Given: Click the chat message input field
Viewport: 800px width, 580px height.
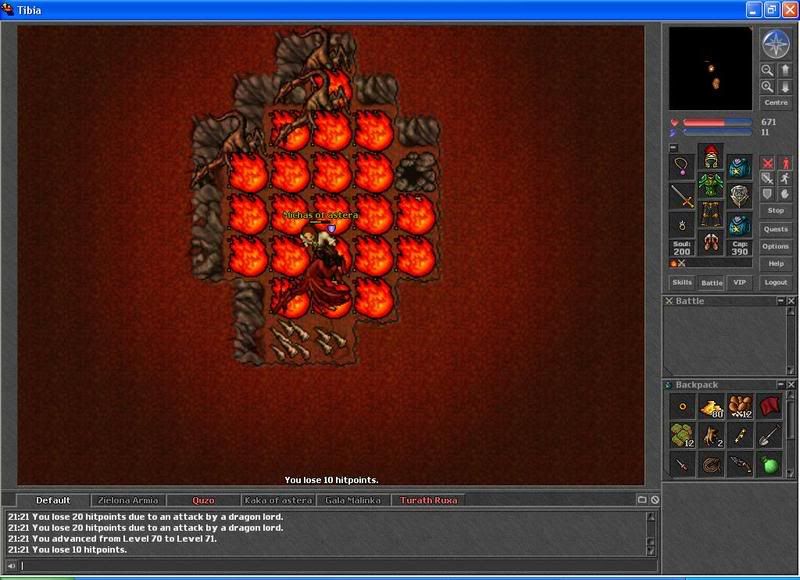Looking at the screenshot, I should (x=337, y=565).
